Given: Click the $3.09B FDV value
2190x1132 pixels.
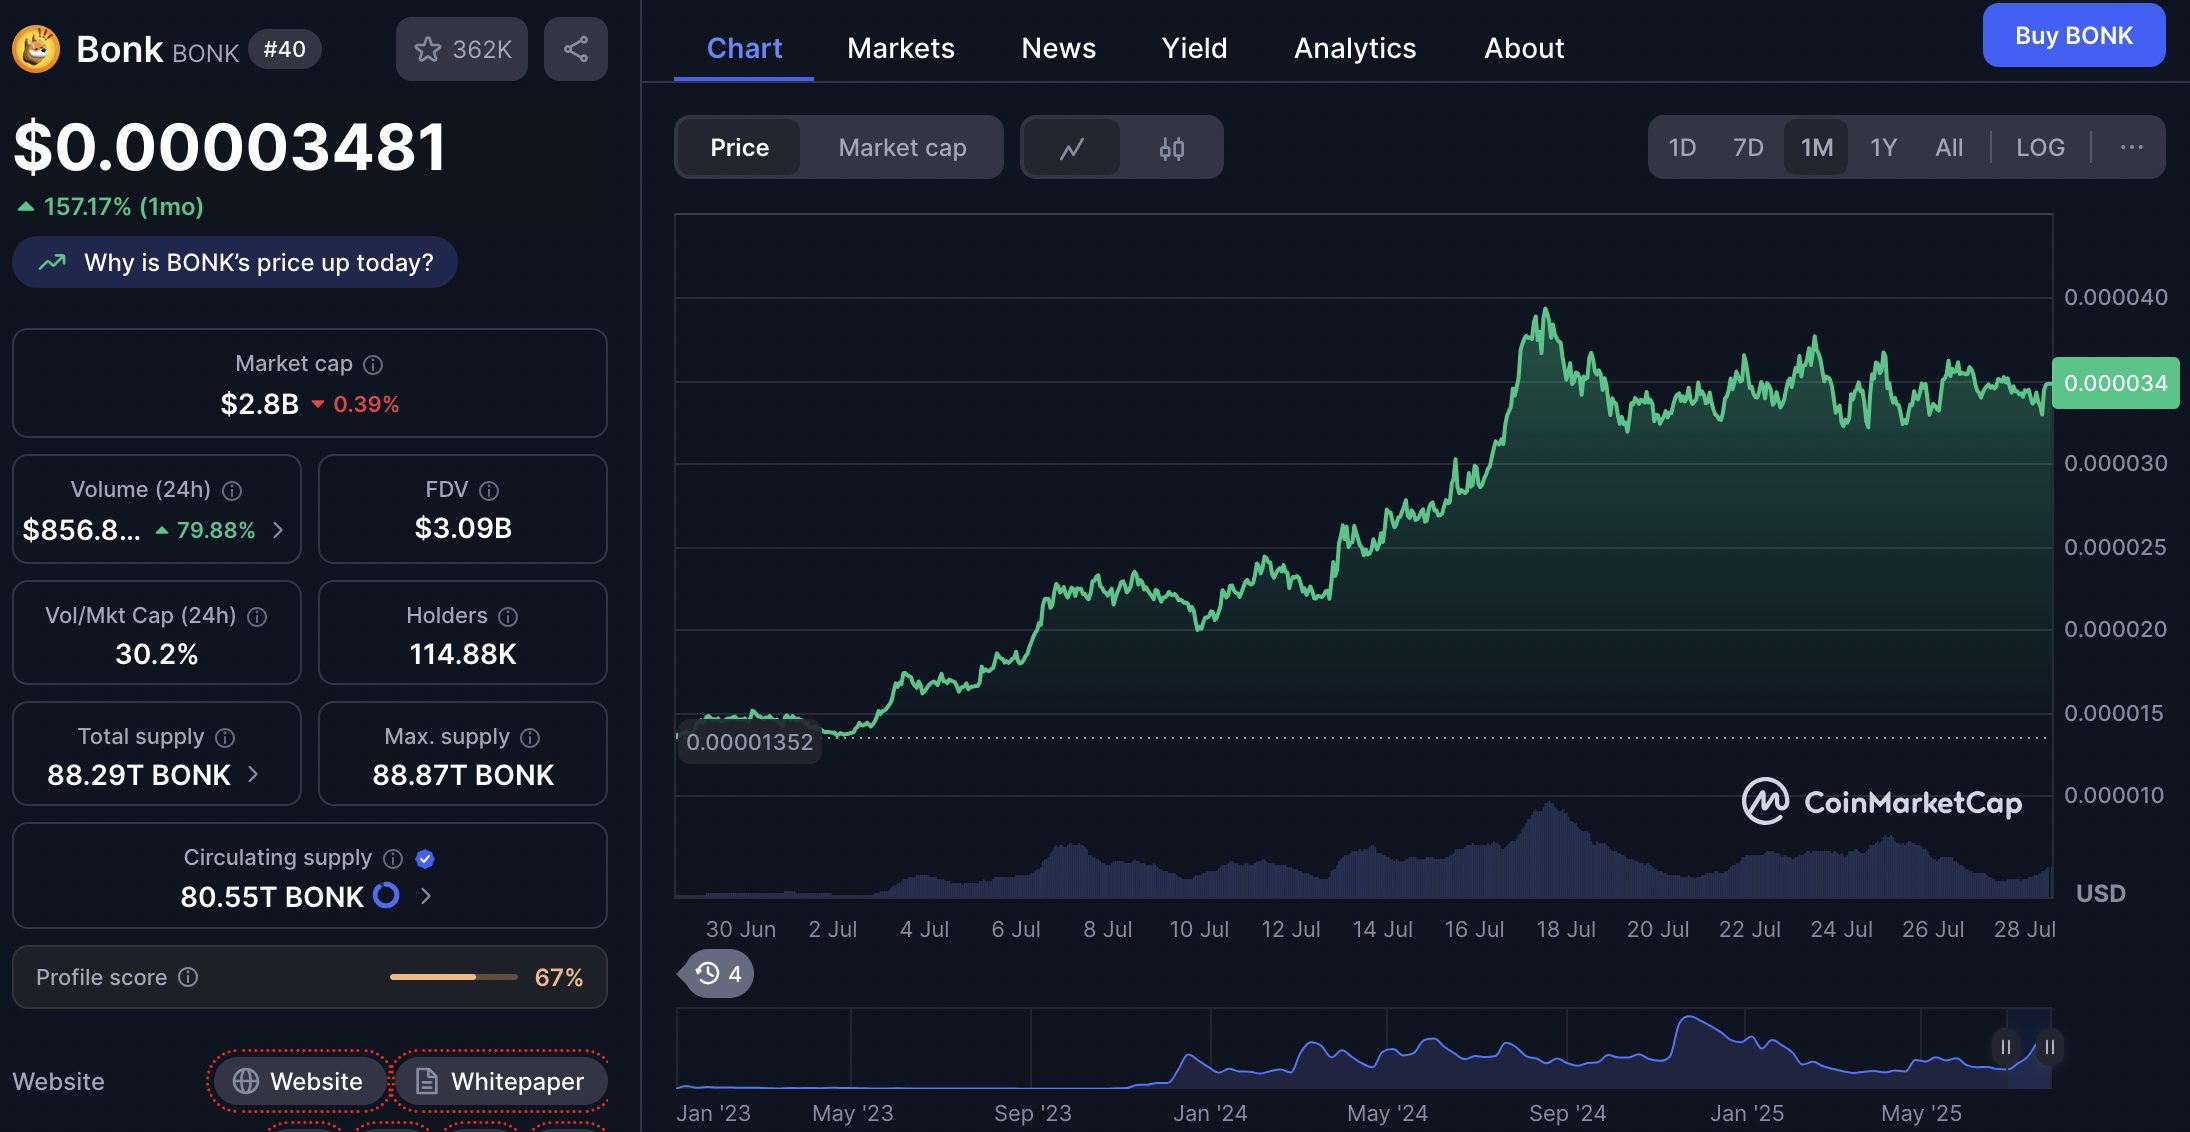Looking at the screenshot, I should pos(463,528).
